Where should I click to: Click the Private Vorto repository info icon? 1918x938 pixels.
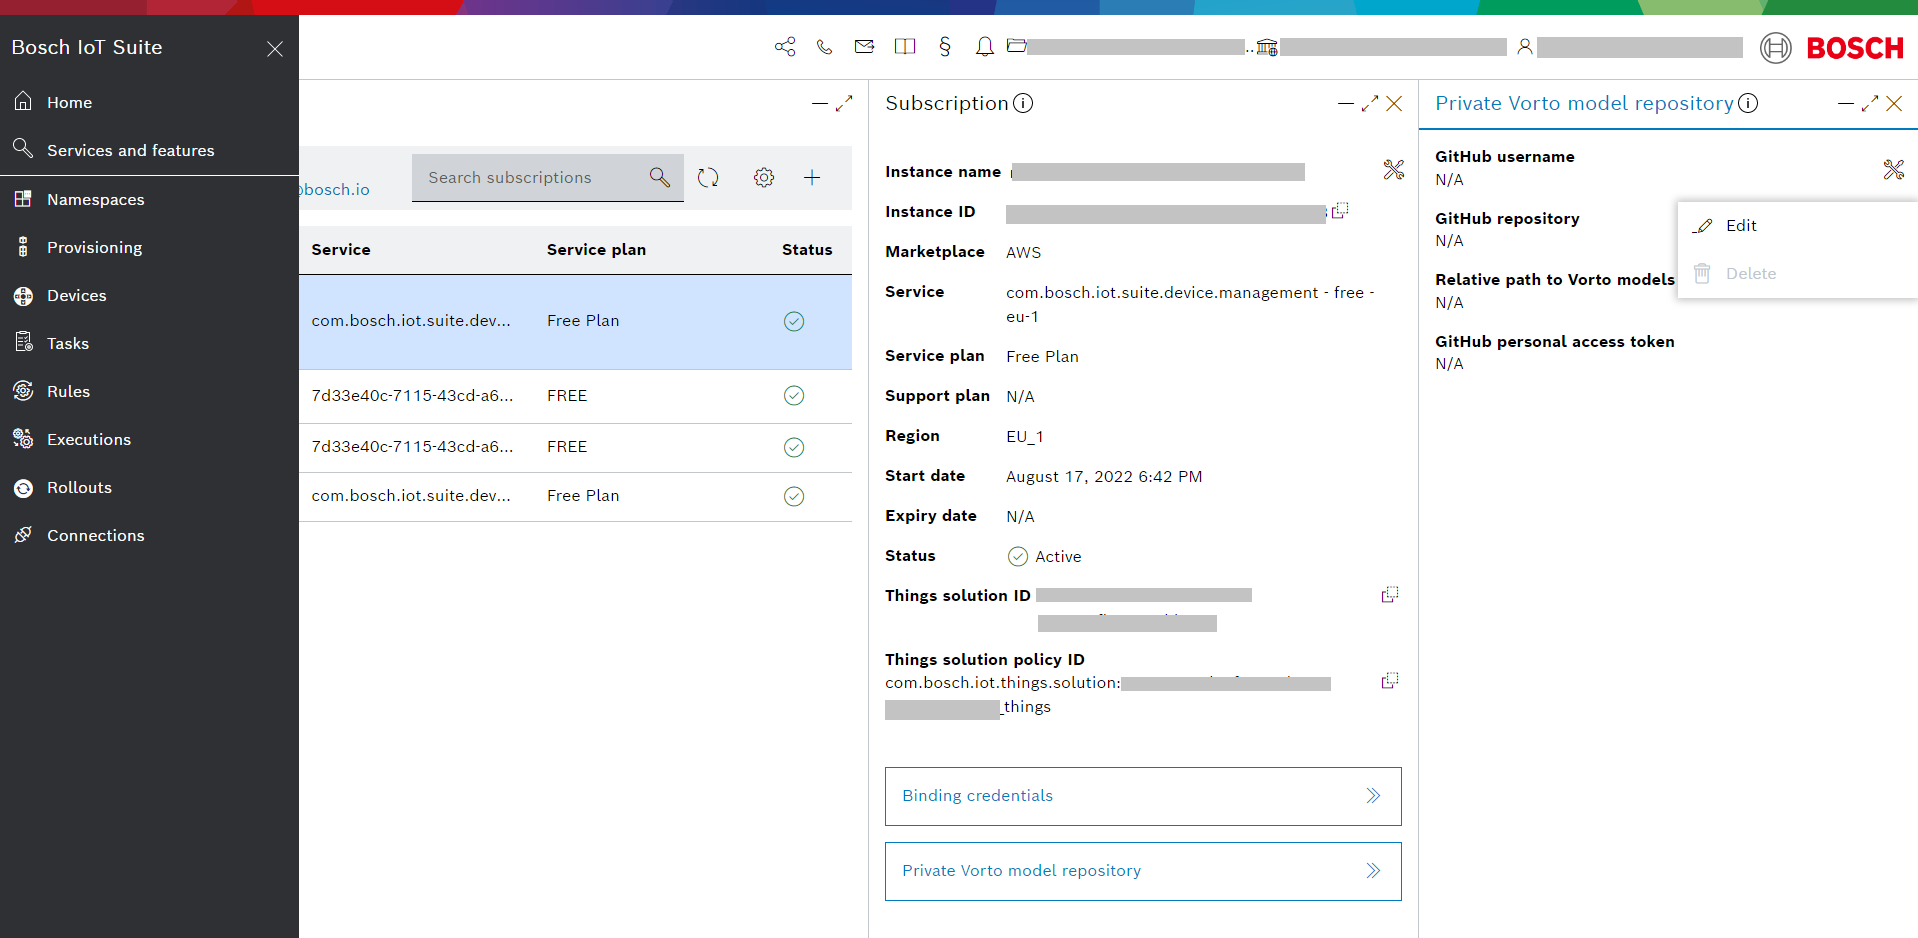(x=1748, y=103)
